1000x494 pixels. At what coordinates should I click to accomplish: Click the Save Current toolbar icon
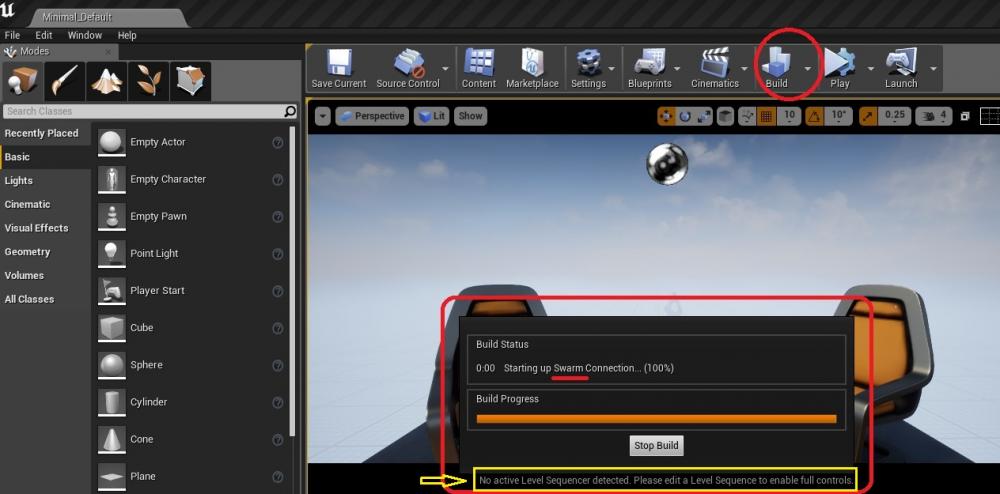339,62
